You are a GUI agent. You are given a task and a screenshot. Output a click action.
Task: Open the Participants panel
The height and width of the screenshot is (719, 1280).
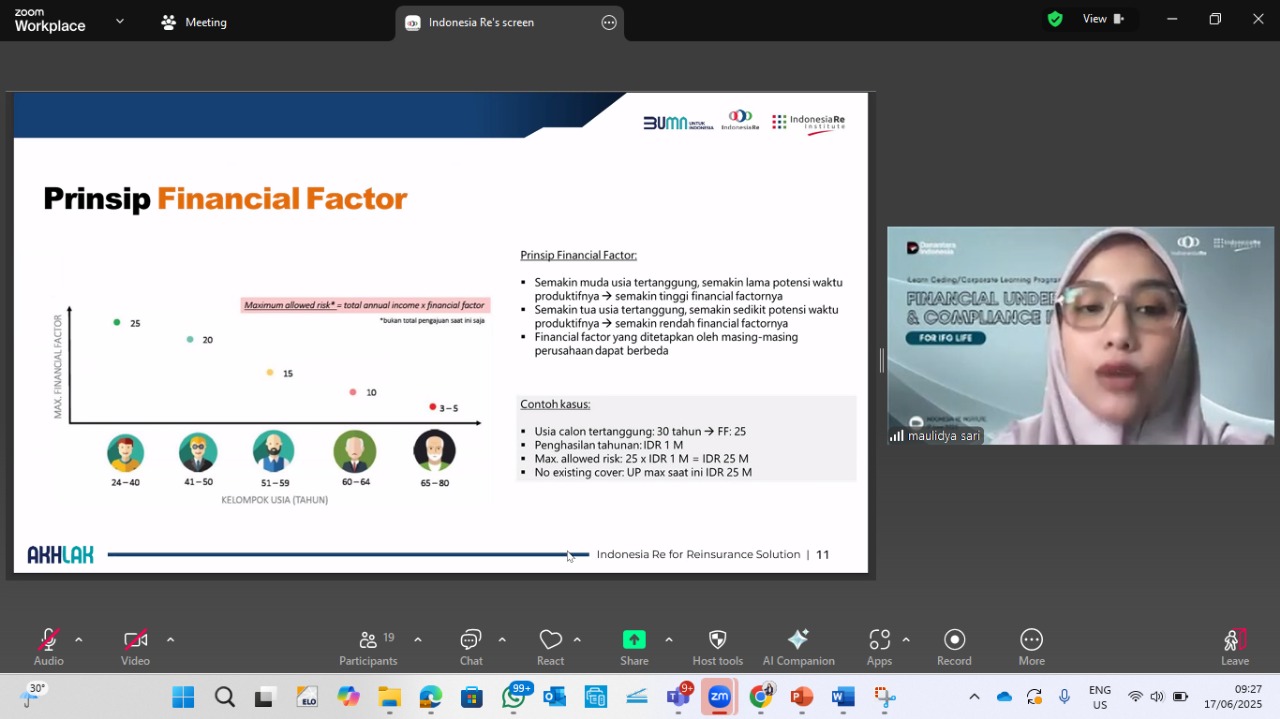(x=368, y=647)
